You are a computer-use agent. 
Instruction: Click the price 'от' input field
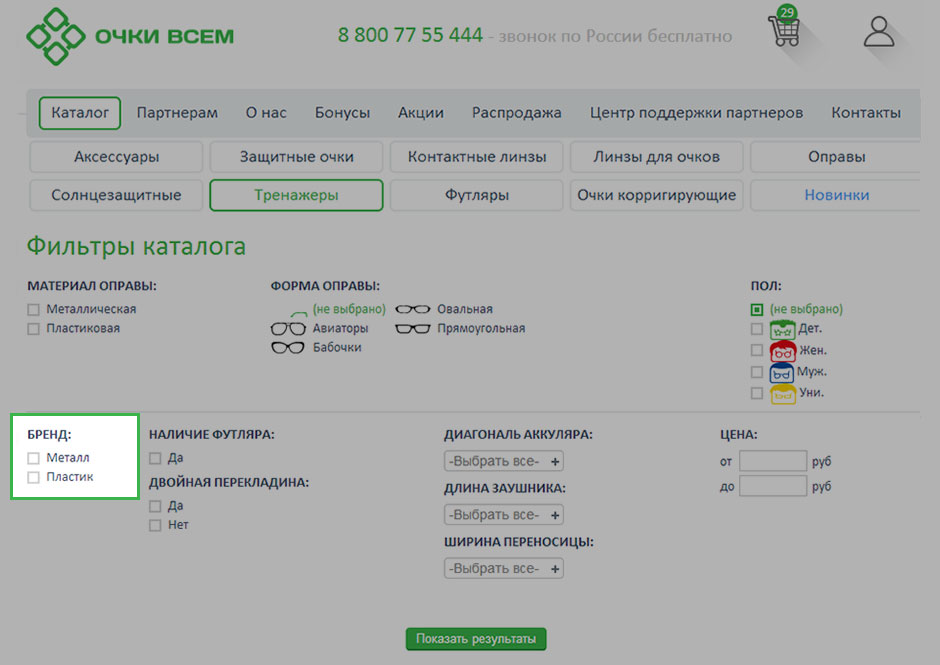(x=772, y=461)
